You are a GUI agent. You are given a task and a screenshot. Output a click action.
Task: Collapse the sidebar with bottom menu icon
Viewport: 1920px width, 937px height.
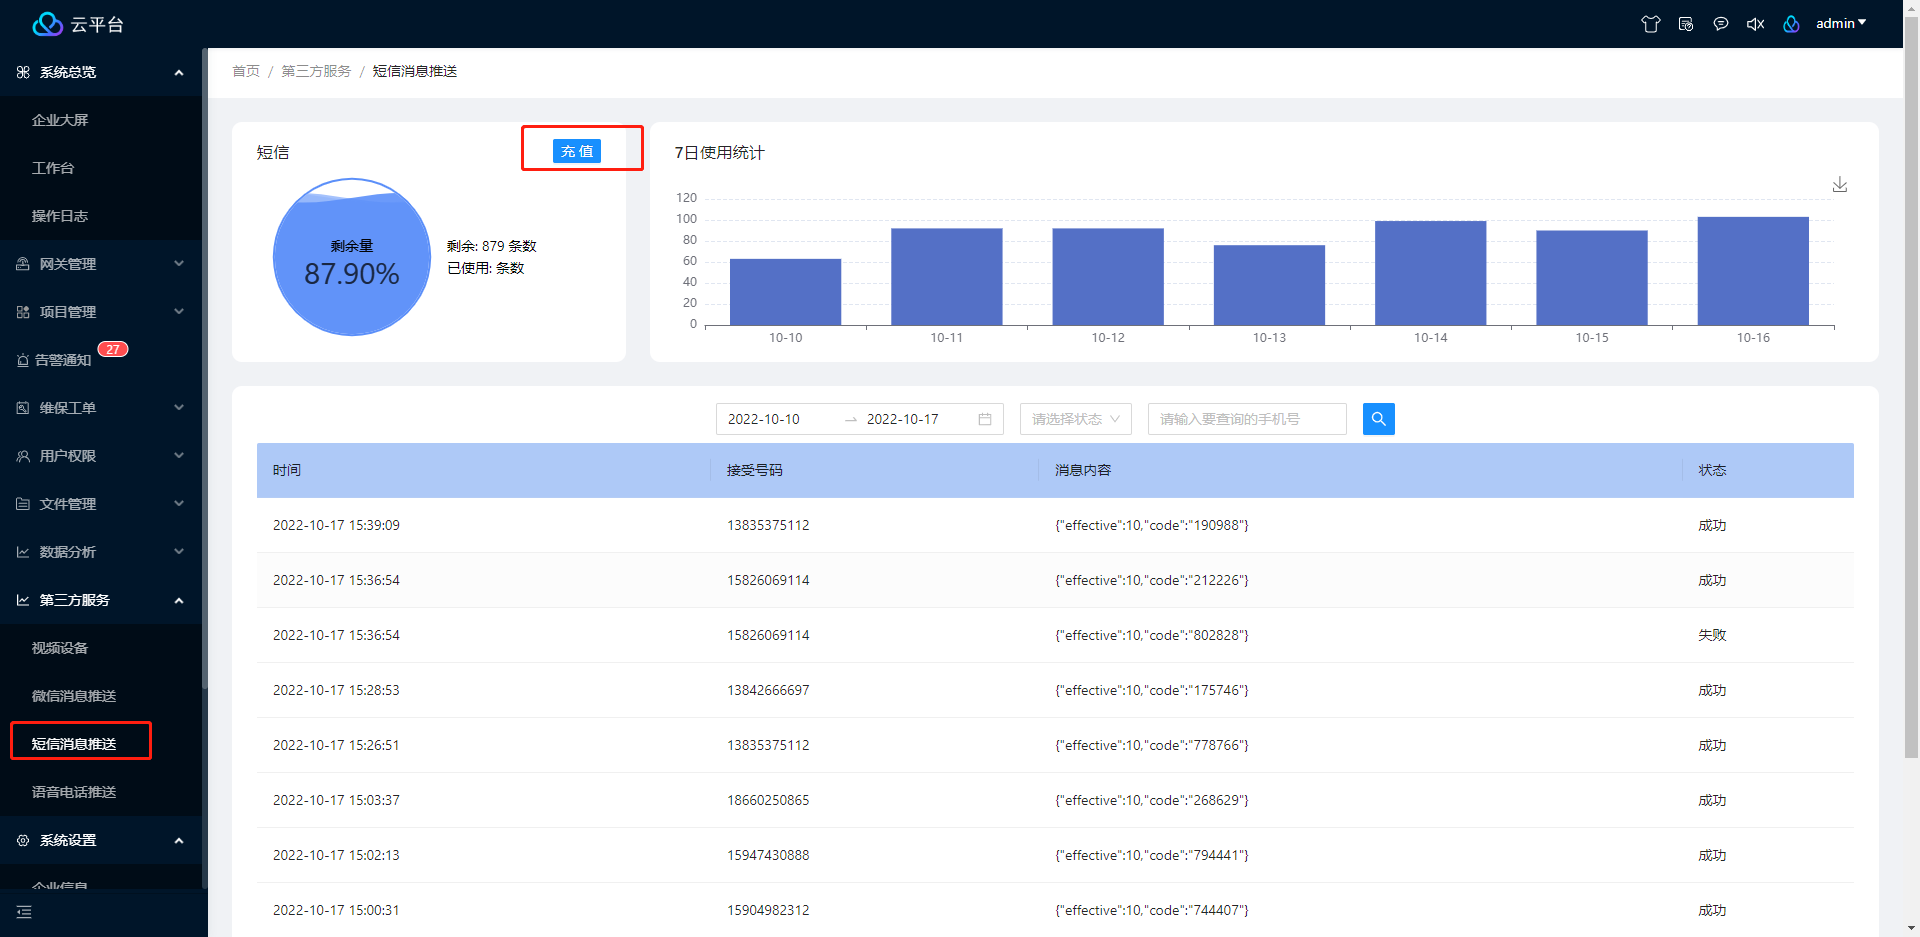(24, 912)
